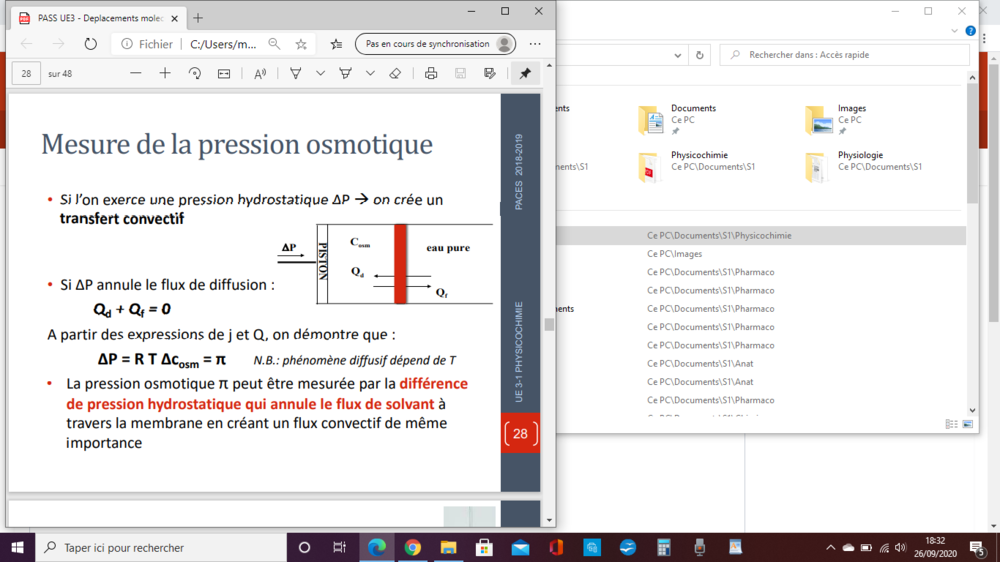Open Highlight color options dropdown arrow
This screenshot has height=562, width=1000.
[370, 74]
